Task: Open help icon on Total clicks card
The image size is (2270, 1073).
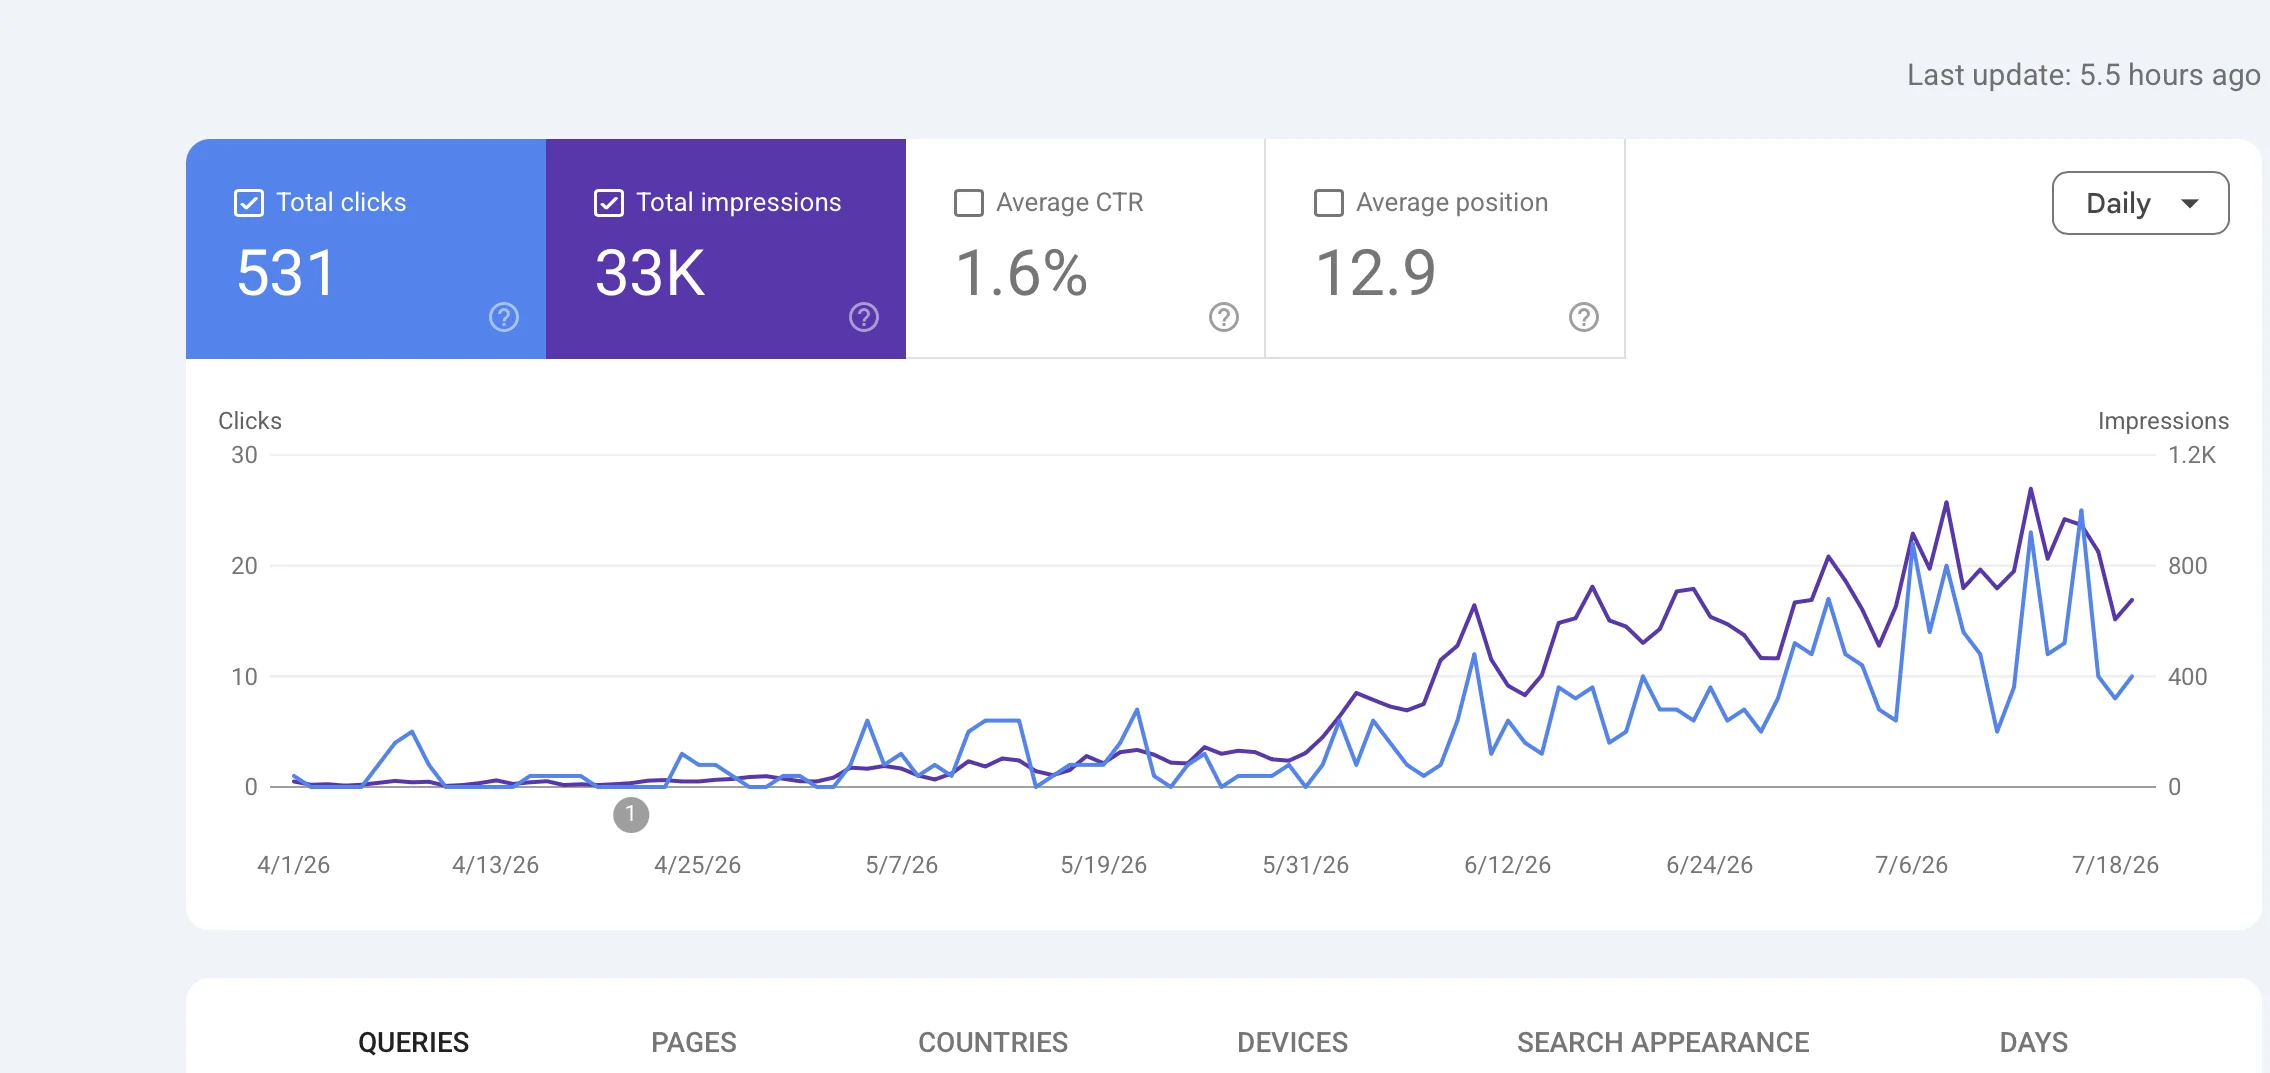Action: pos(504,317)
